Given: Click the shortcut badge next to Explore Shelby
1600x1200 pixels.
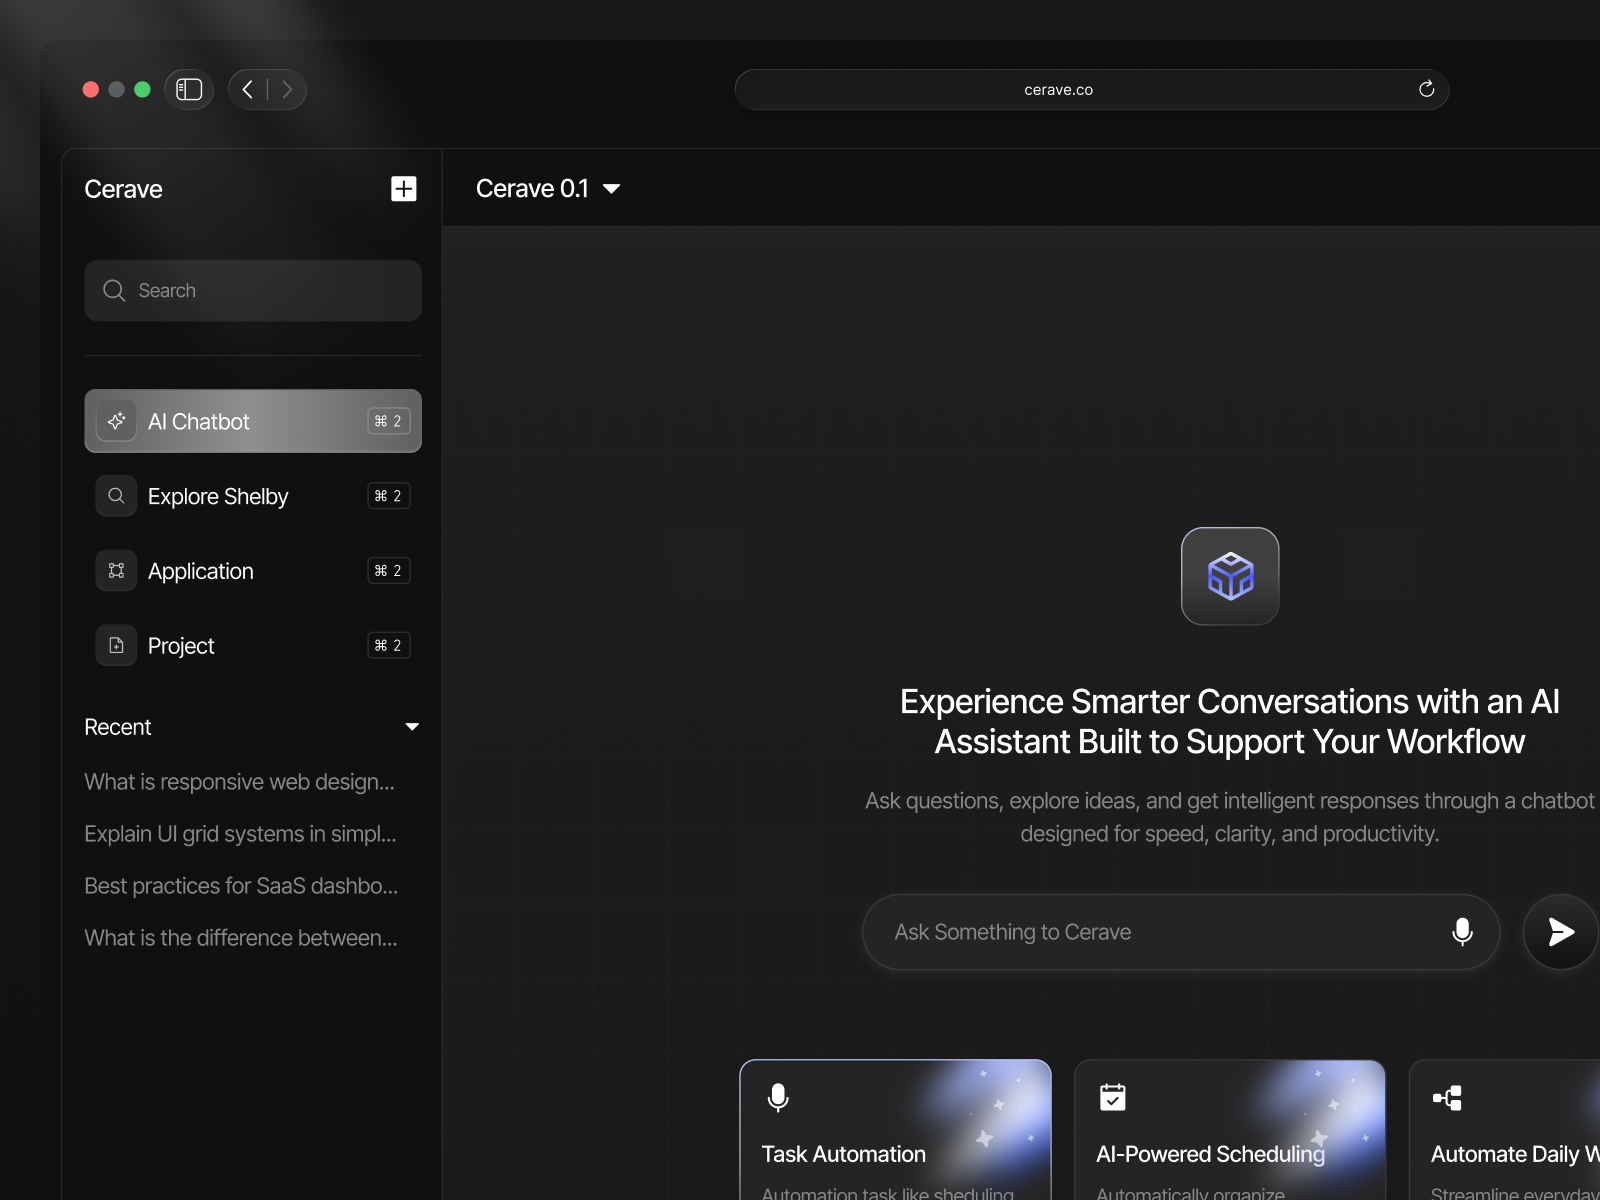Looking at the screenshot, I should tap(389, 496).
